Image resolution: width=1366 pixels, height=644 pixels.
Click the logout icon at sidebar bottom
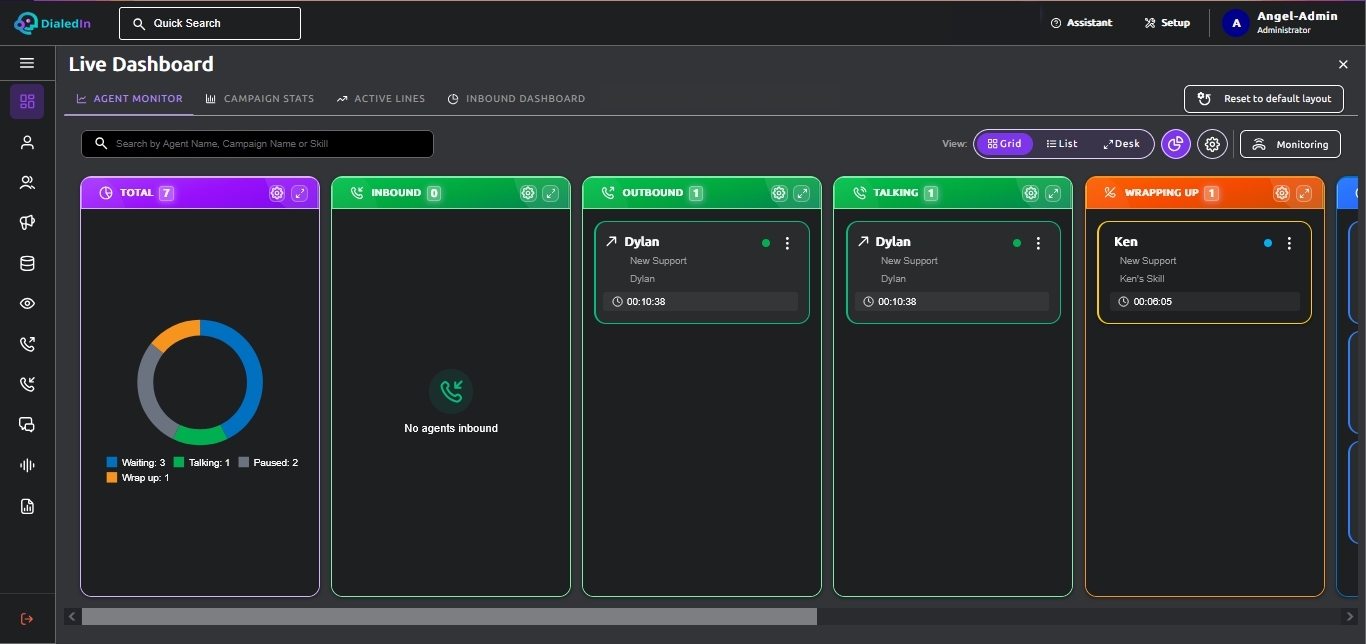[27, 619]
